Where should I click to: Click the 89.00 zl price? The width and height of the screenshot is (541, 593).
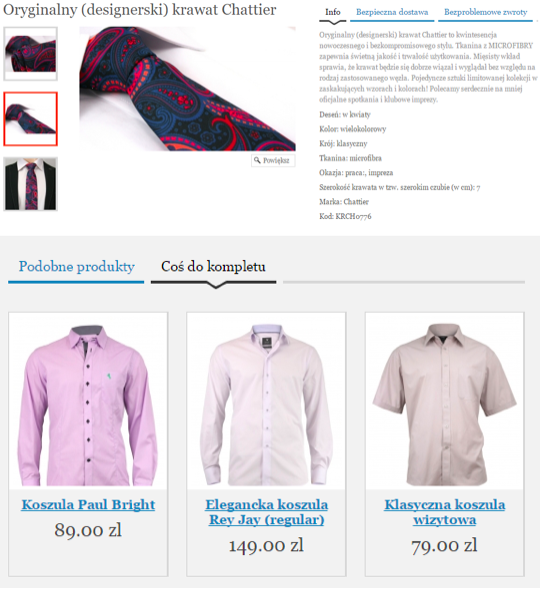pos(88,530)
